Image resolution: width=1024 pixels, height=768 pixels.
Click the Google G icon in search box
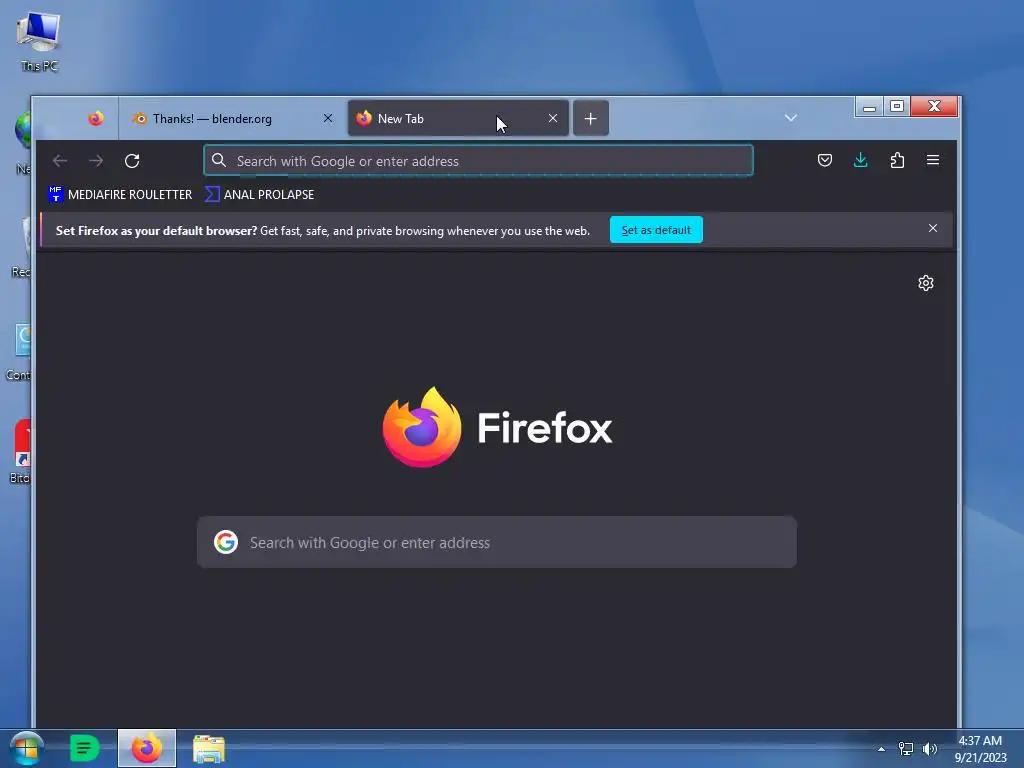coord(226,542)
